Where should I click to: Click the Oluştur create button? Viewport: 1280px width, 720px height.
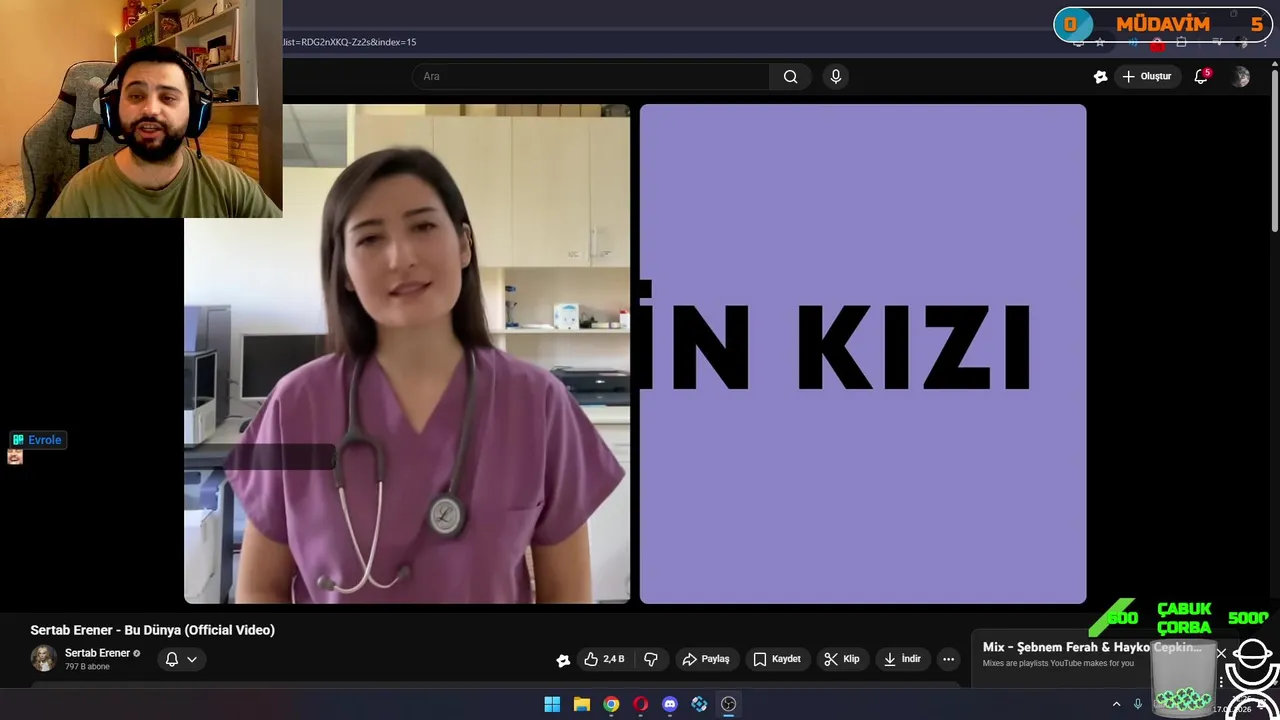tap(1146, 76)
